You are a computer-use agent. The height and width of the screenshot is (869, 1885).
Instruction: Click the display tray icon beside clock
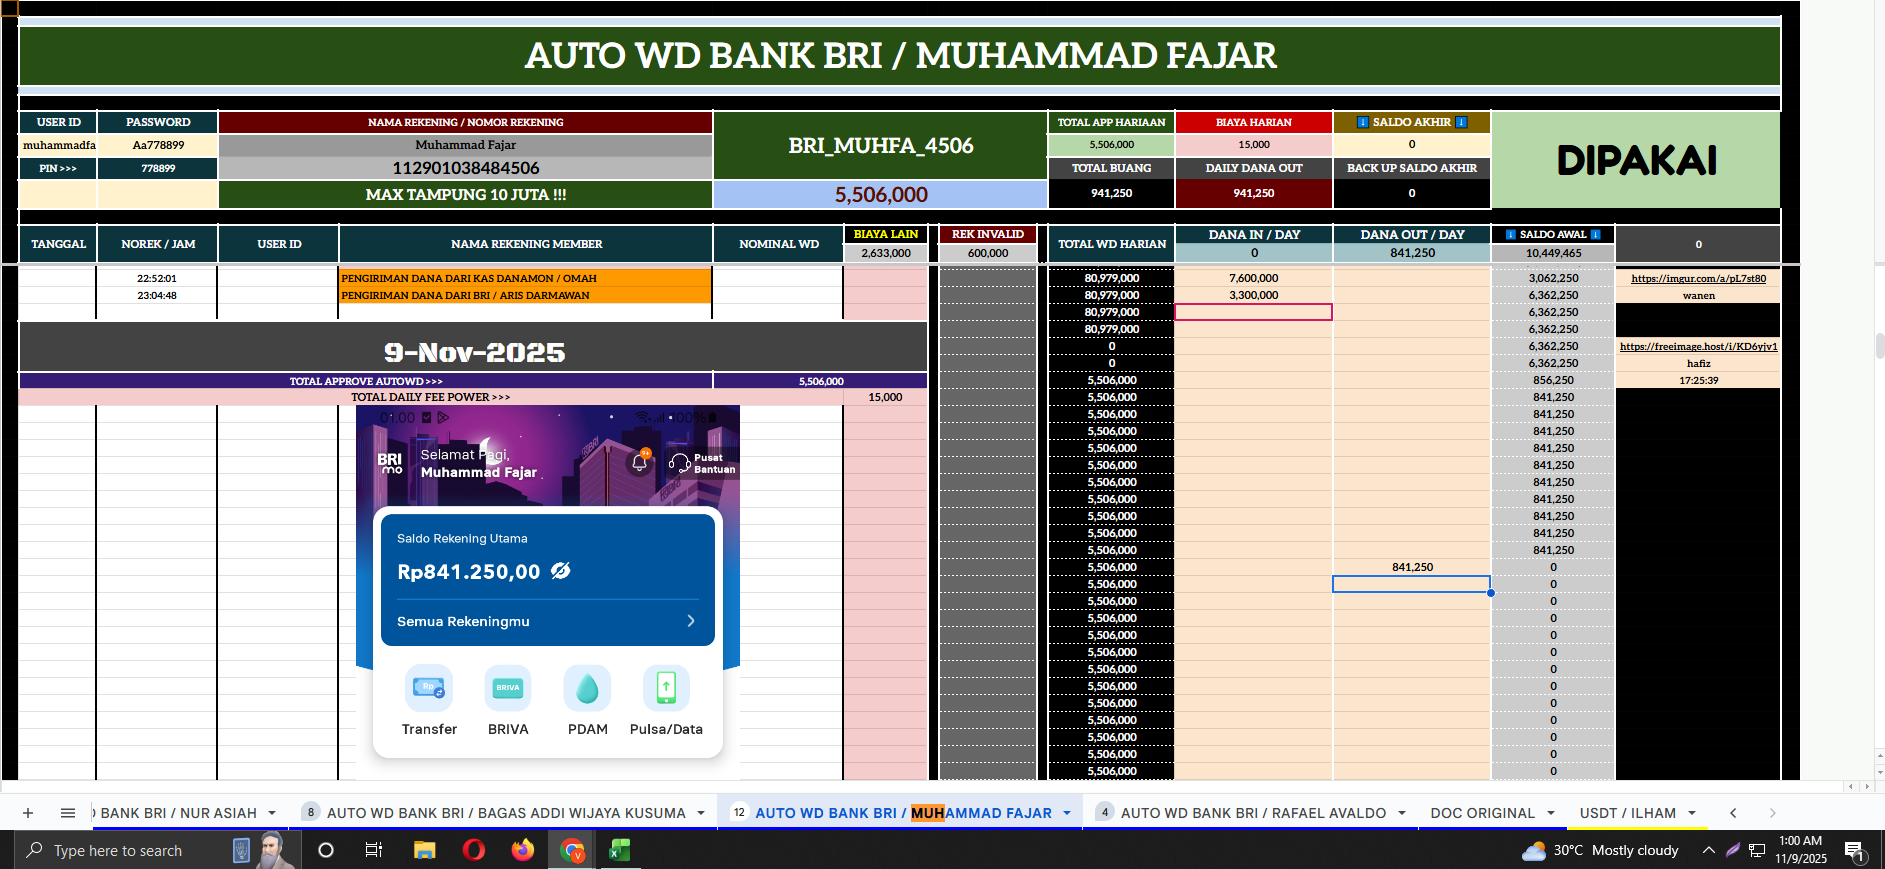(1757, 851)
